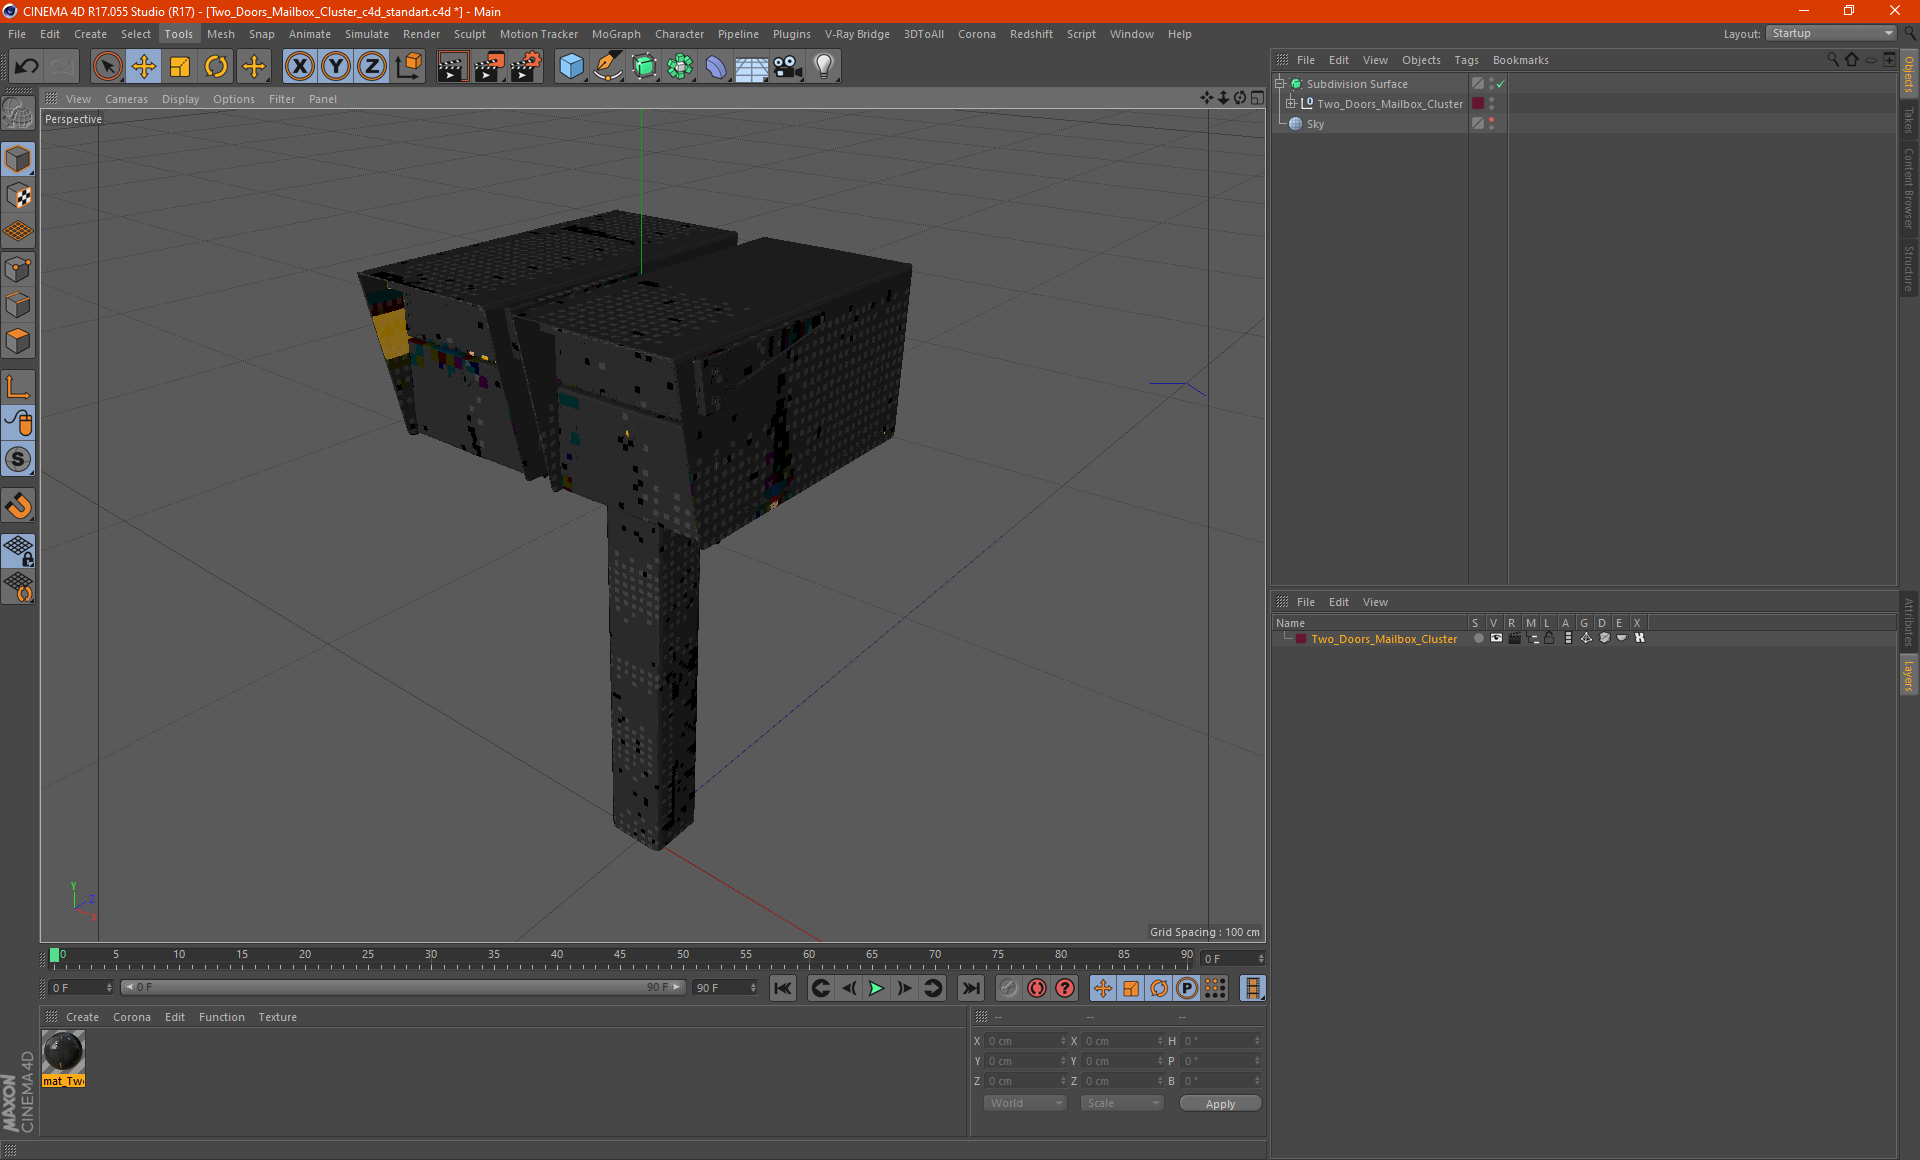Open Edit Render Settings
The image size is (1920, 1160).
pyautogui.click(x=526, y=67)
